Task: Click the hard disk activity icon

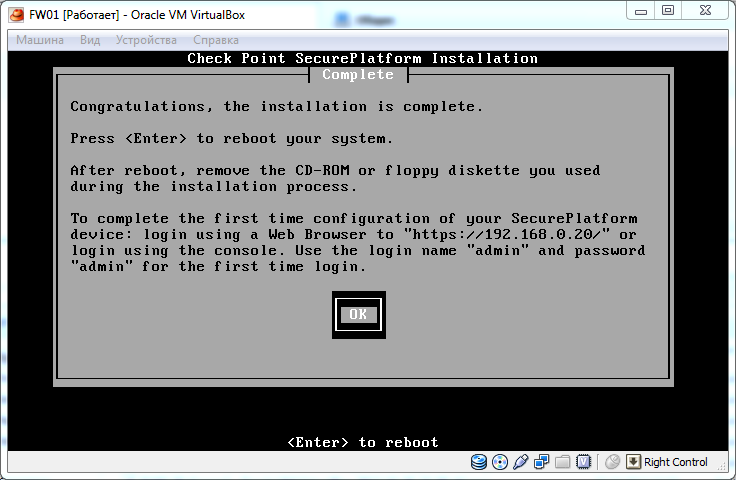Action: 479,462
